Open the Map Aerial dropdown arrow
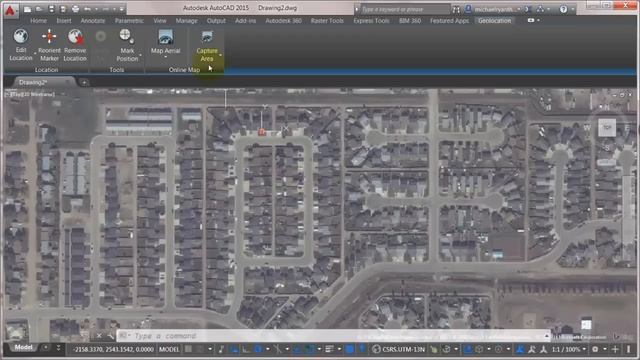 (x=165, y=57)
